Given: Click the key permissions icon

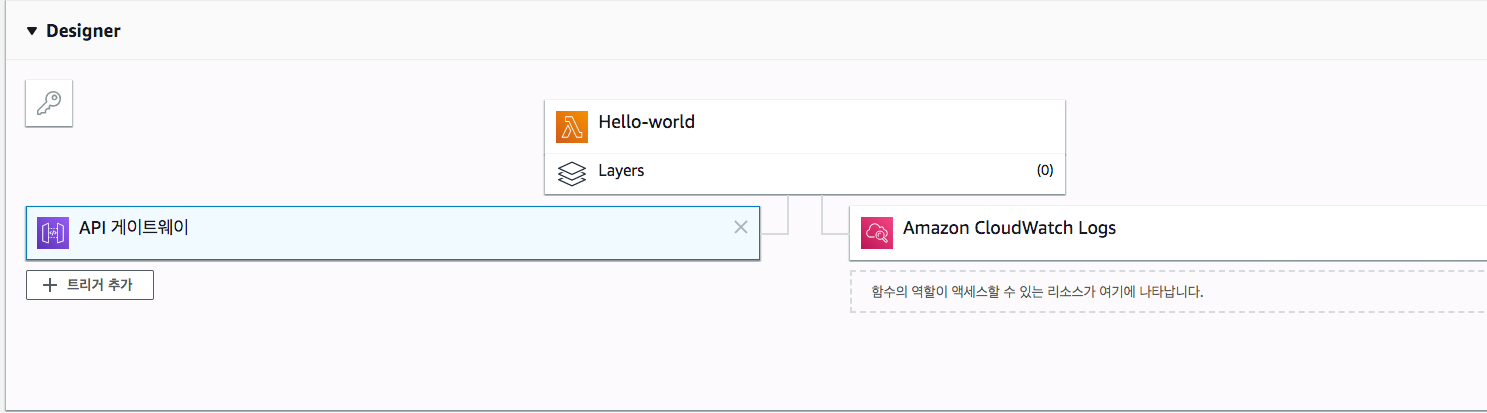Looking at the screenshot, I should click(x=49, y=103).
